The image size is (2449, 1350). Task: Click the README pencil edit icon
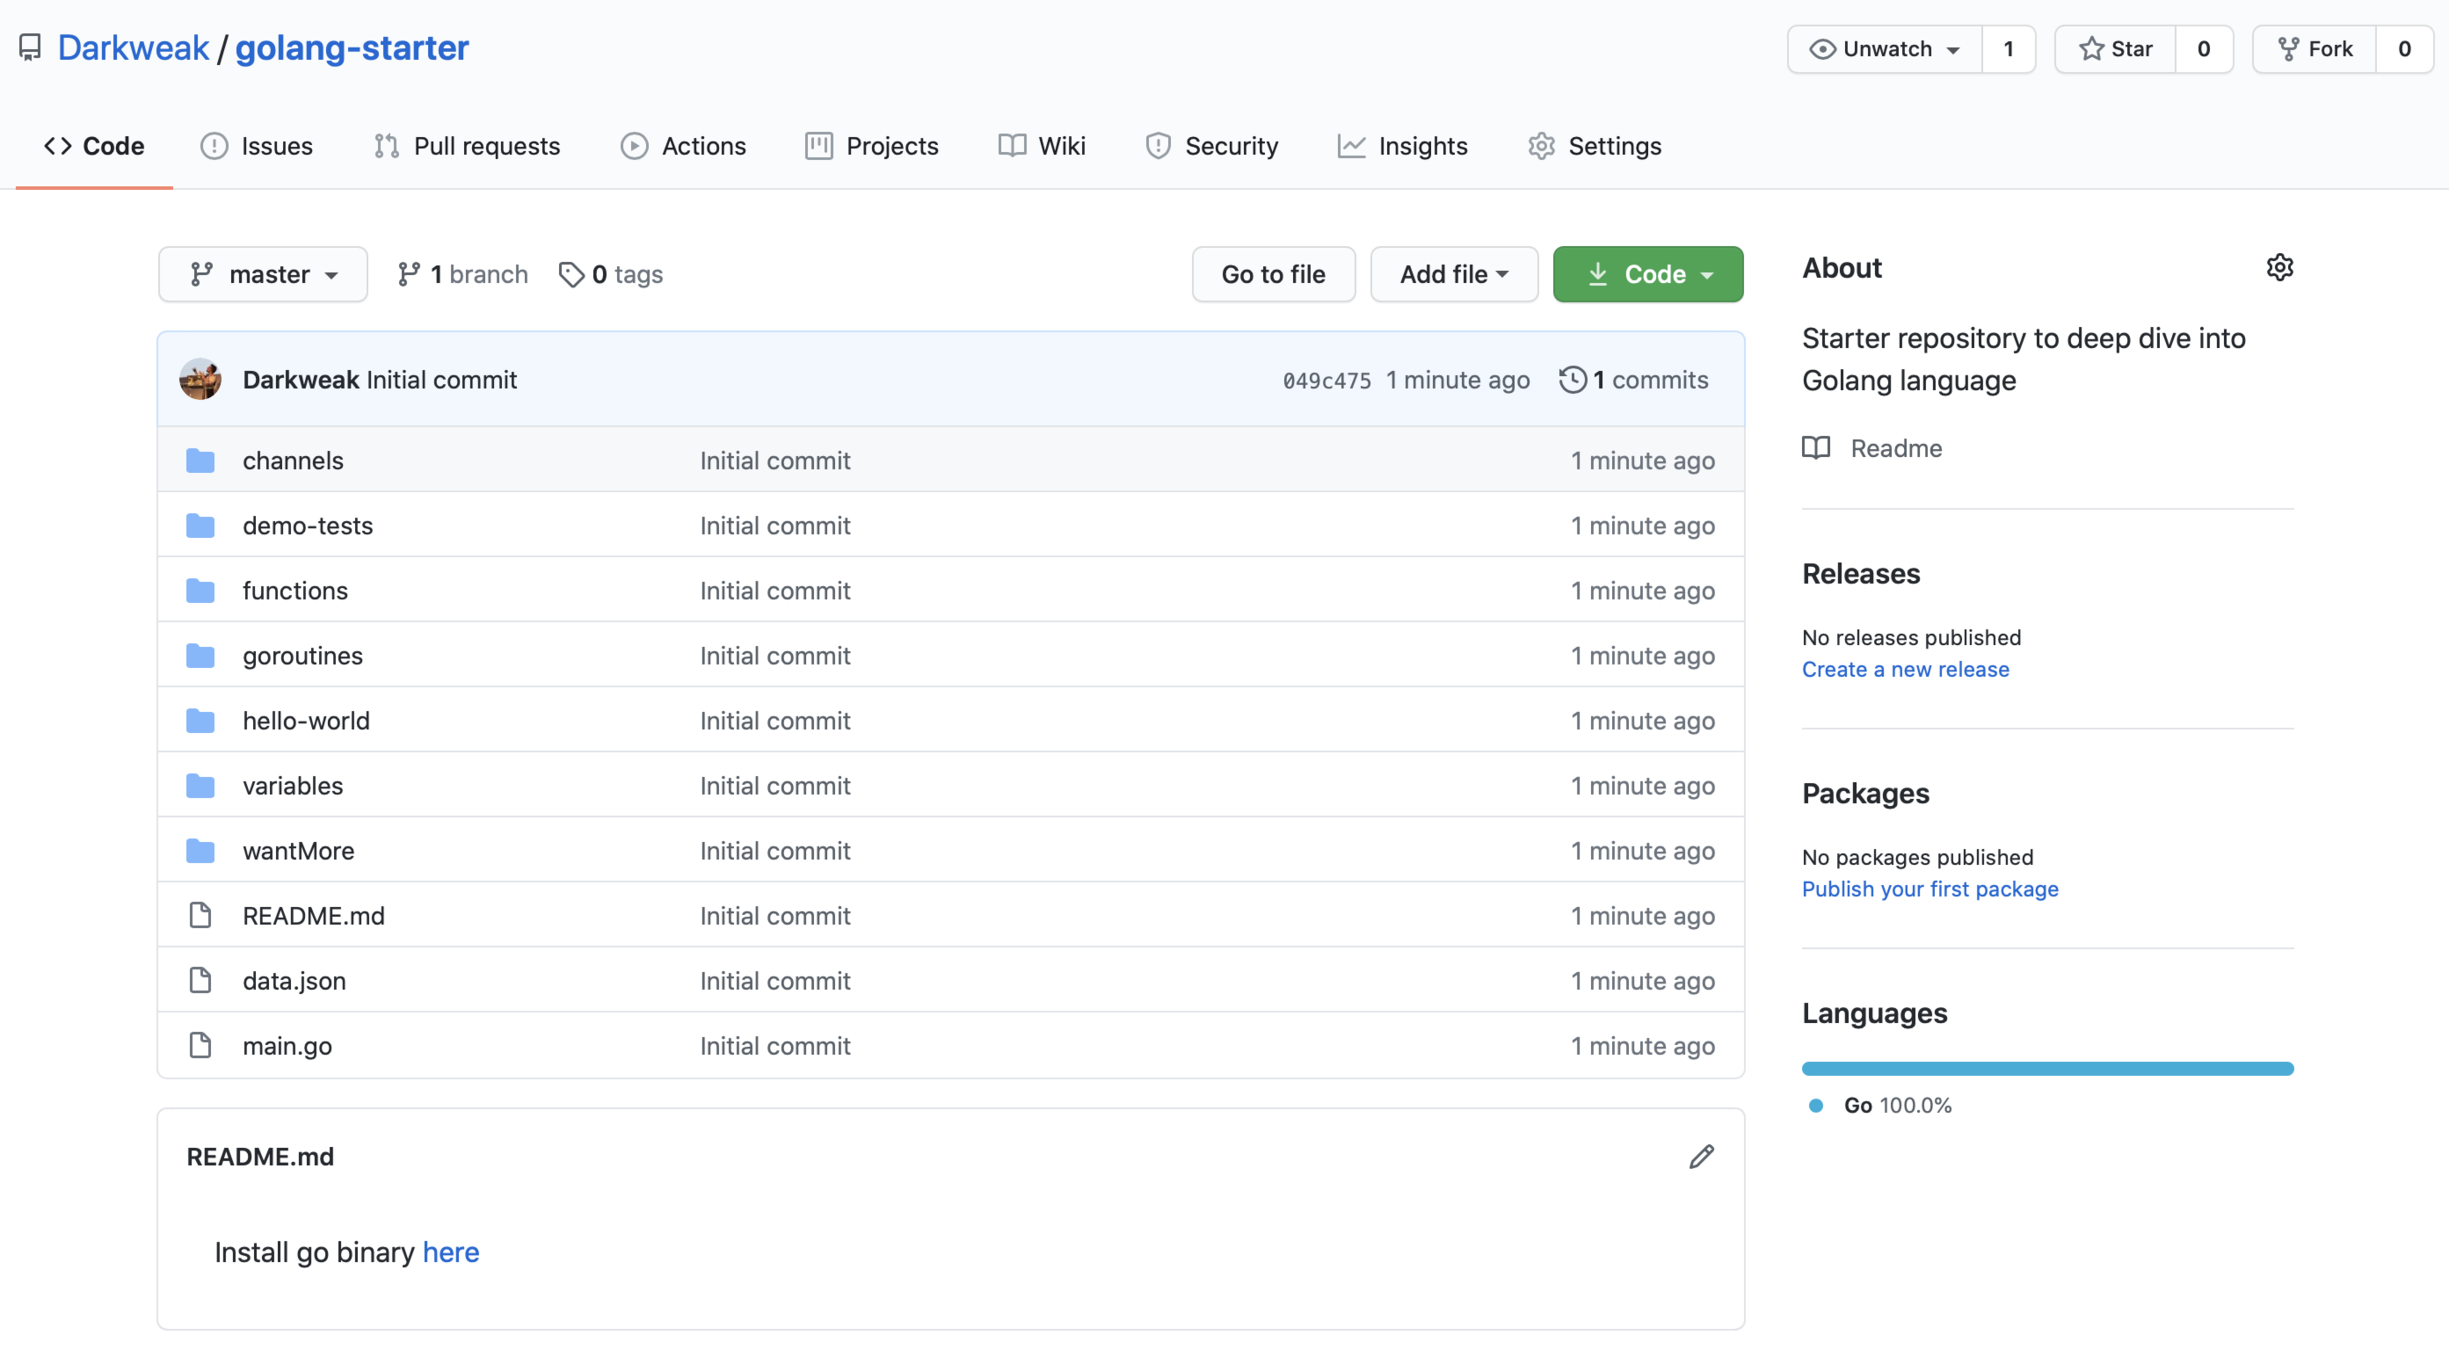1701,1157
